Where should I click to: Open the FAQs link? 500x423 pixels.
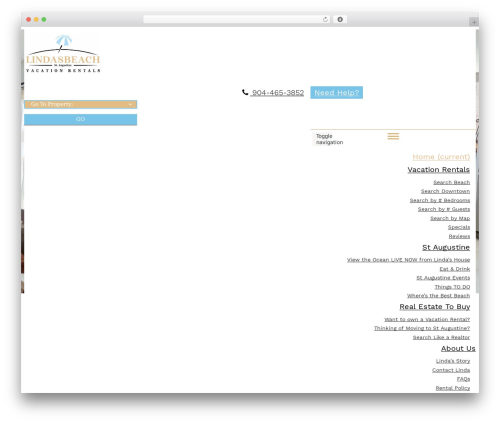click(463, 379)
